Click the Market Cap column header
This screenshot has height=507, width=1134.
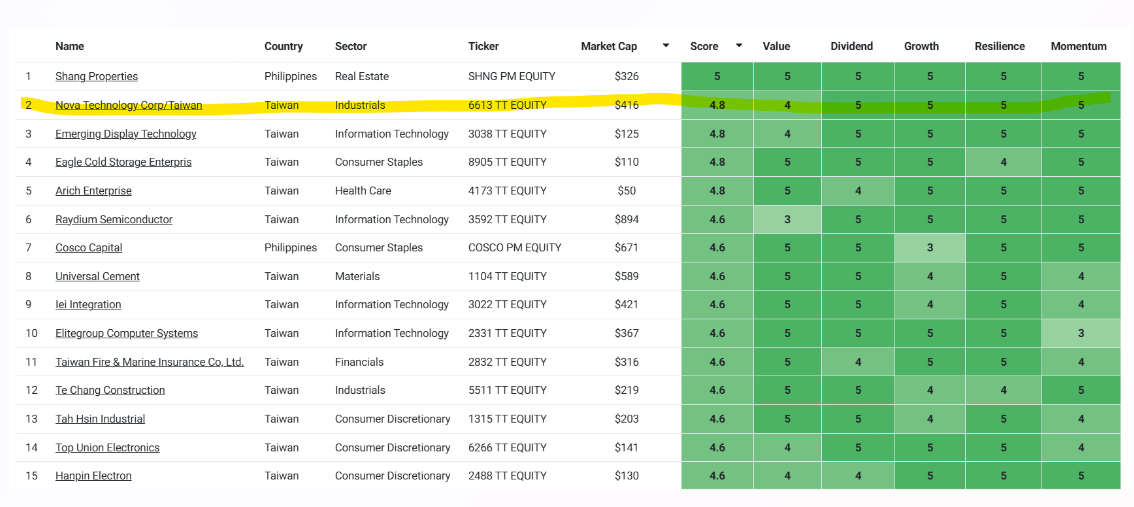pyautogui.click(x=609, y=46)
